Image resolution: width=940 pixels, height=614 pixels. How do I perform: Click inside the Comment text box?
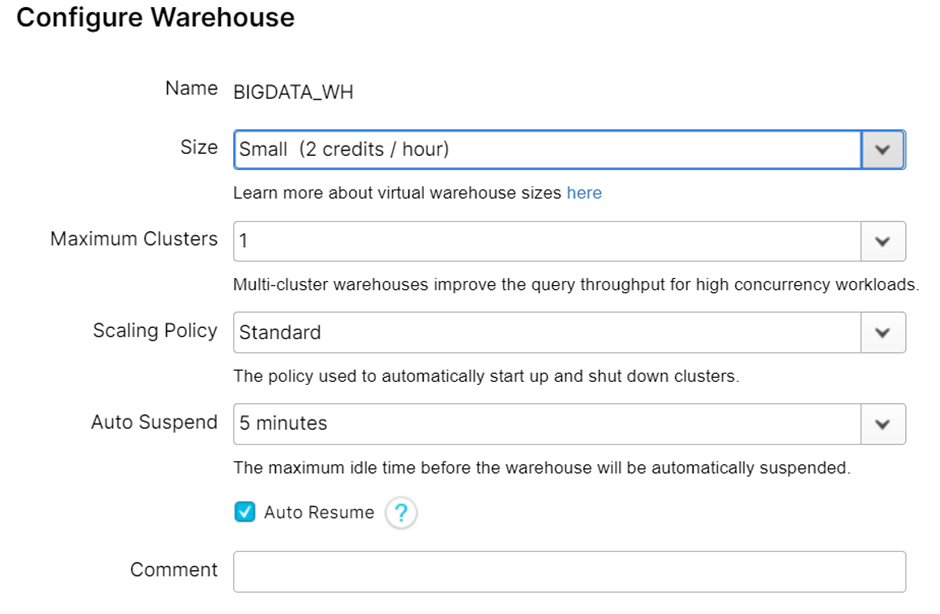click(x=568, y=571)
